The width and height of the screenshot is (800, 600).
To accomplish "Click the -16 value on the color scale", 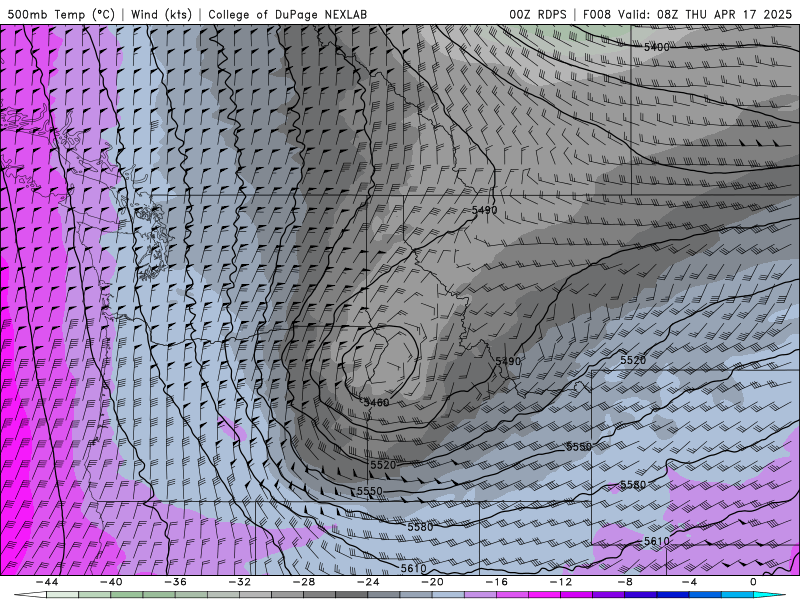I will (x=496, y=582).
